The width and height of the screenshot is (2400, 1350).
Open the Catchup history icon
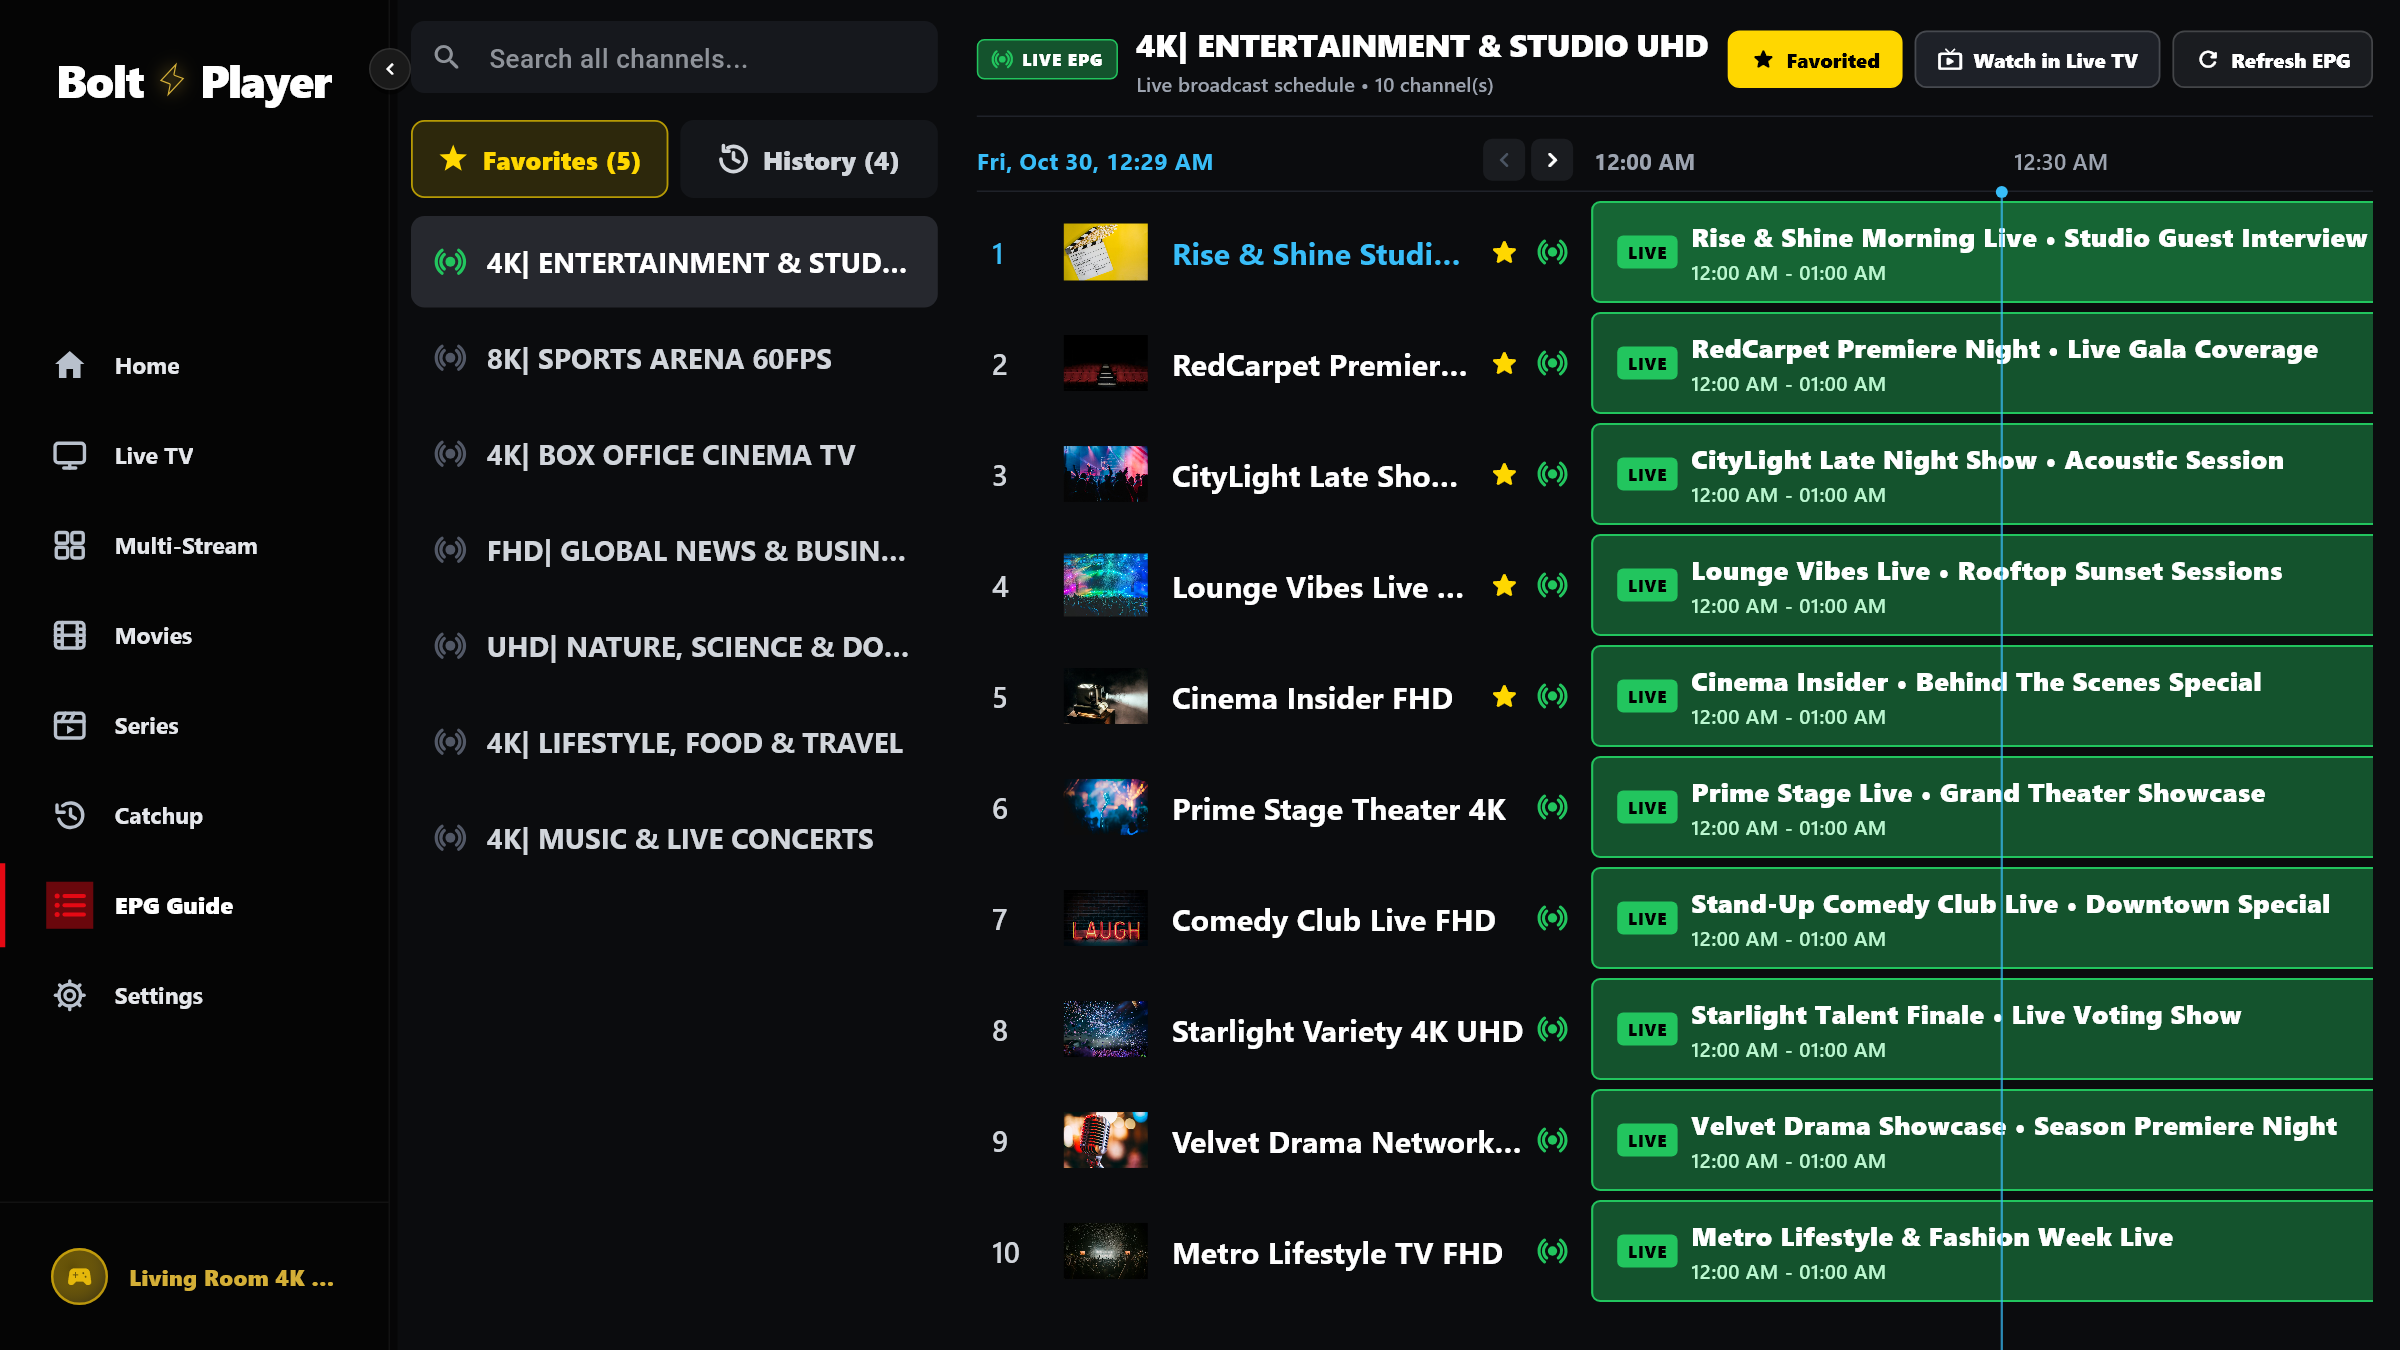(x=69, y=815)
